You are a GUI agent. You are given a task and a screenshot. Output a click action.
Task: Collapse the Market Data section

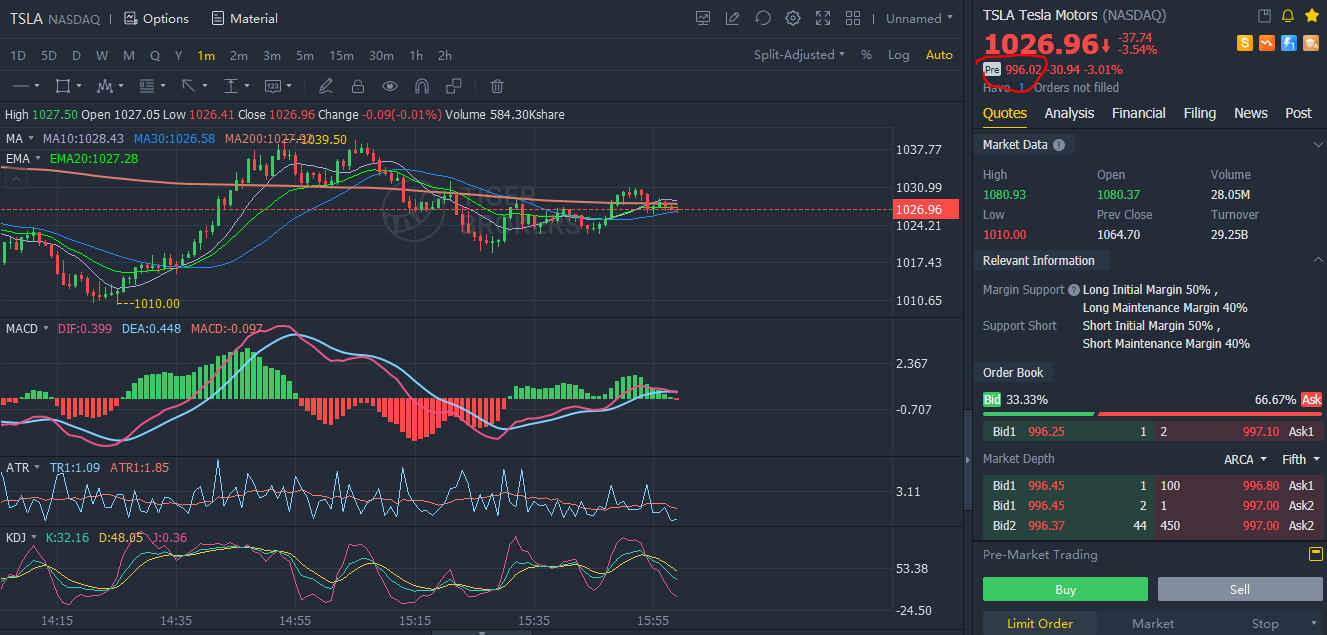pyautogui.click(x=1317, y=145)
